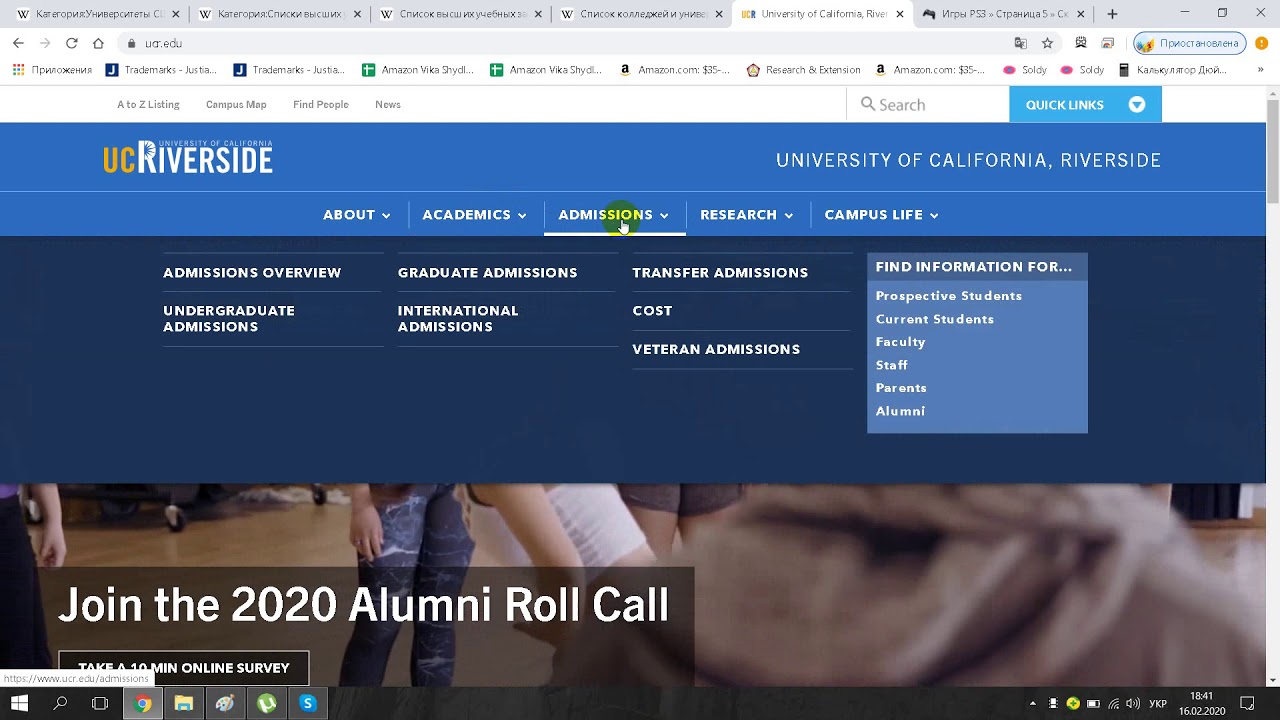The height and width of the screenshot is (720, 1280).
Task: Open Campus Map link
Action: pyautogui.click(x=236, y=104)
